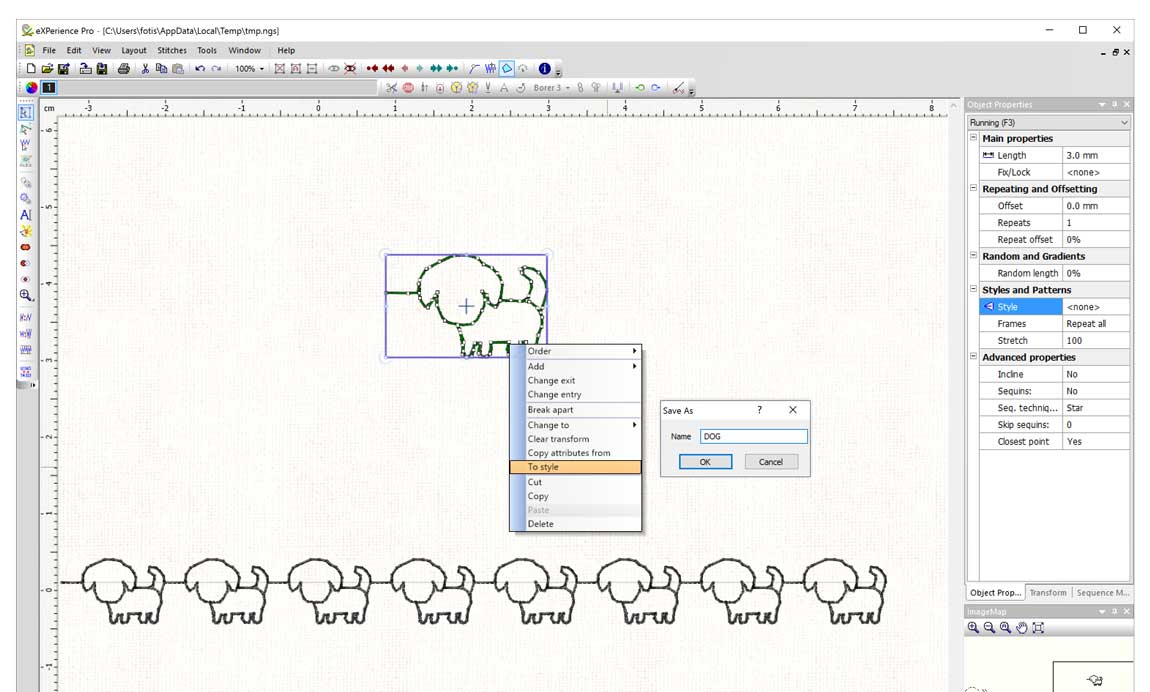Click the Style value <none> field
Screen dimensions: 1150x692
(1096, 307)
